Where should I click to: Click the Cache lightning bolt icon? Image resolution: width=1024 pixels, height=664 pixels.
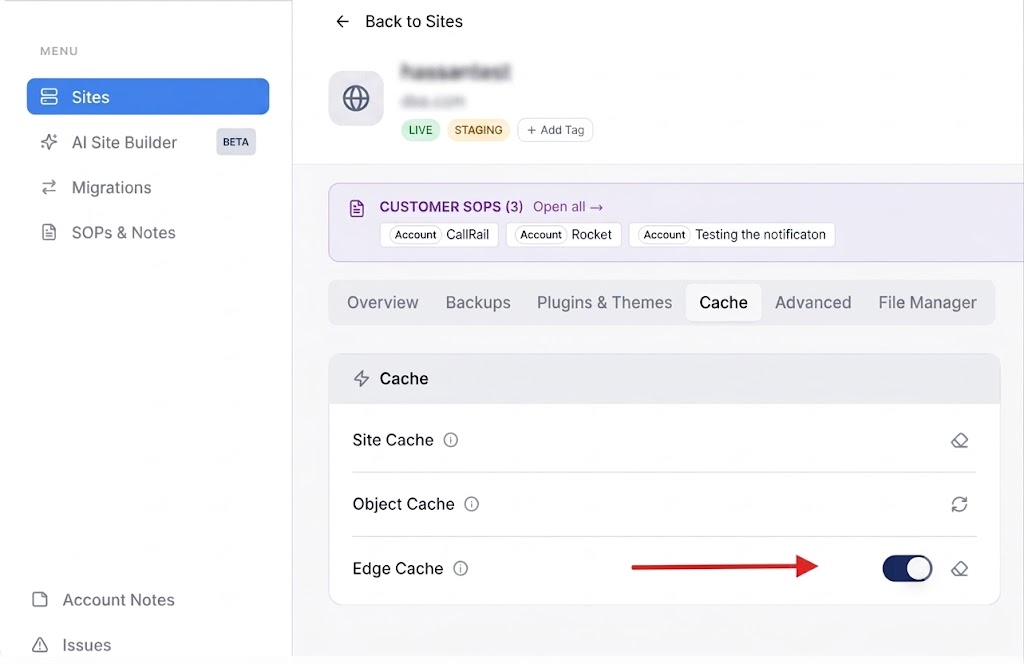[361, 379]
